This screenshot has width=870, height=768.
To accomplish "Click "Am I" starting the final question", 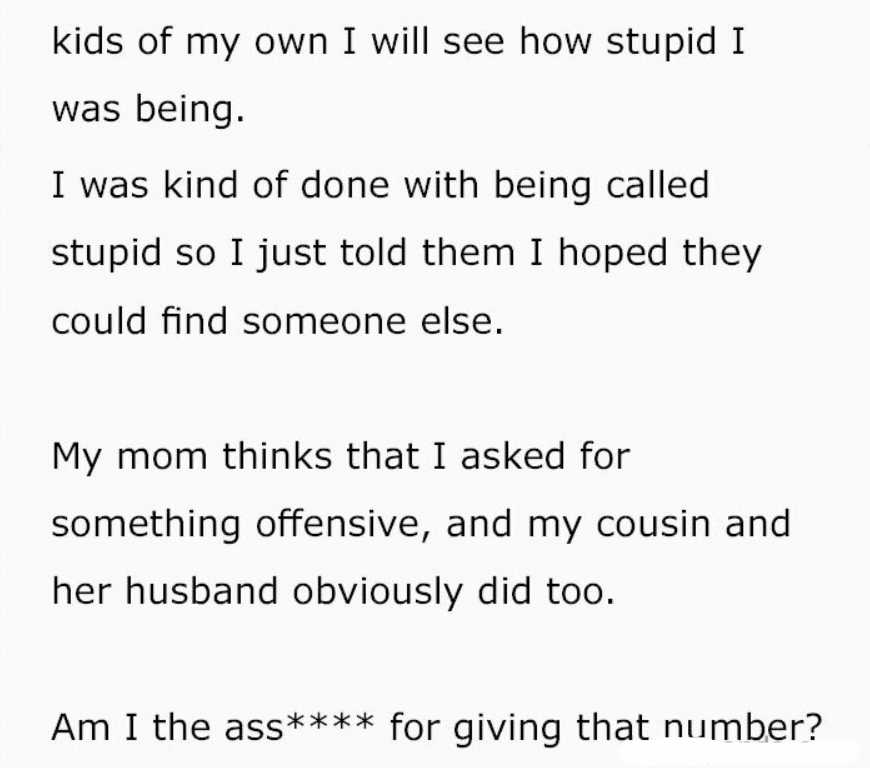I will tap(94, 726).
